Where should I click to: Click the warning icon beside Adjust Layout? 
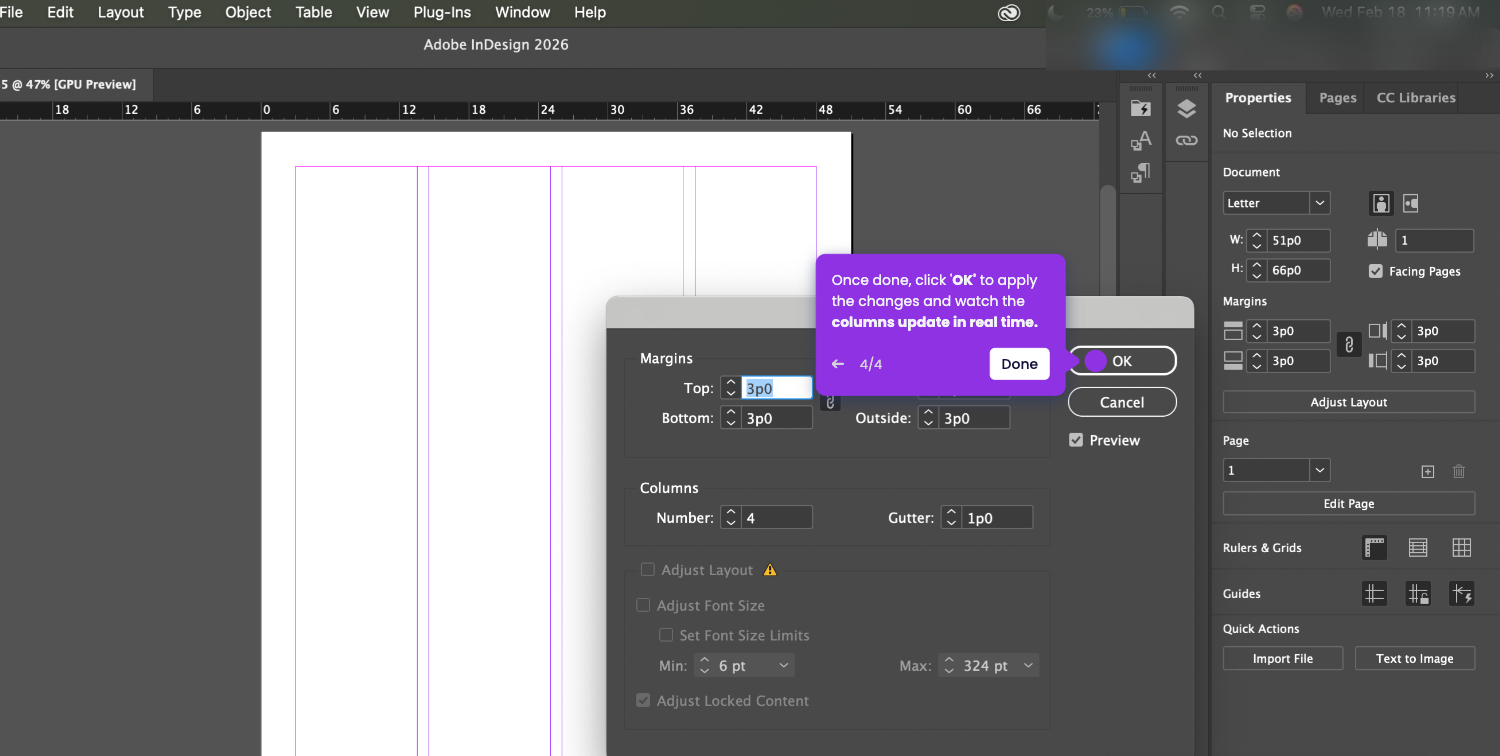770,570
